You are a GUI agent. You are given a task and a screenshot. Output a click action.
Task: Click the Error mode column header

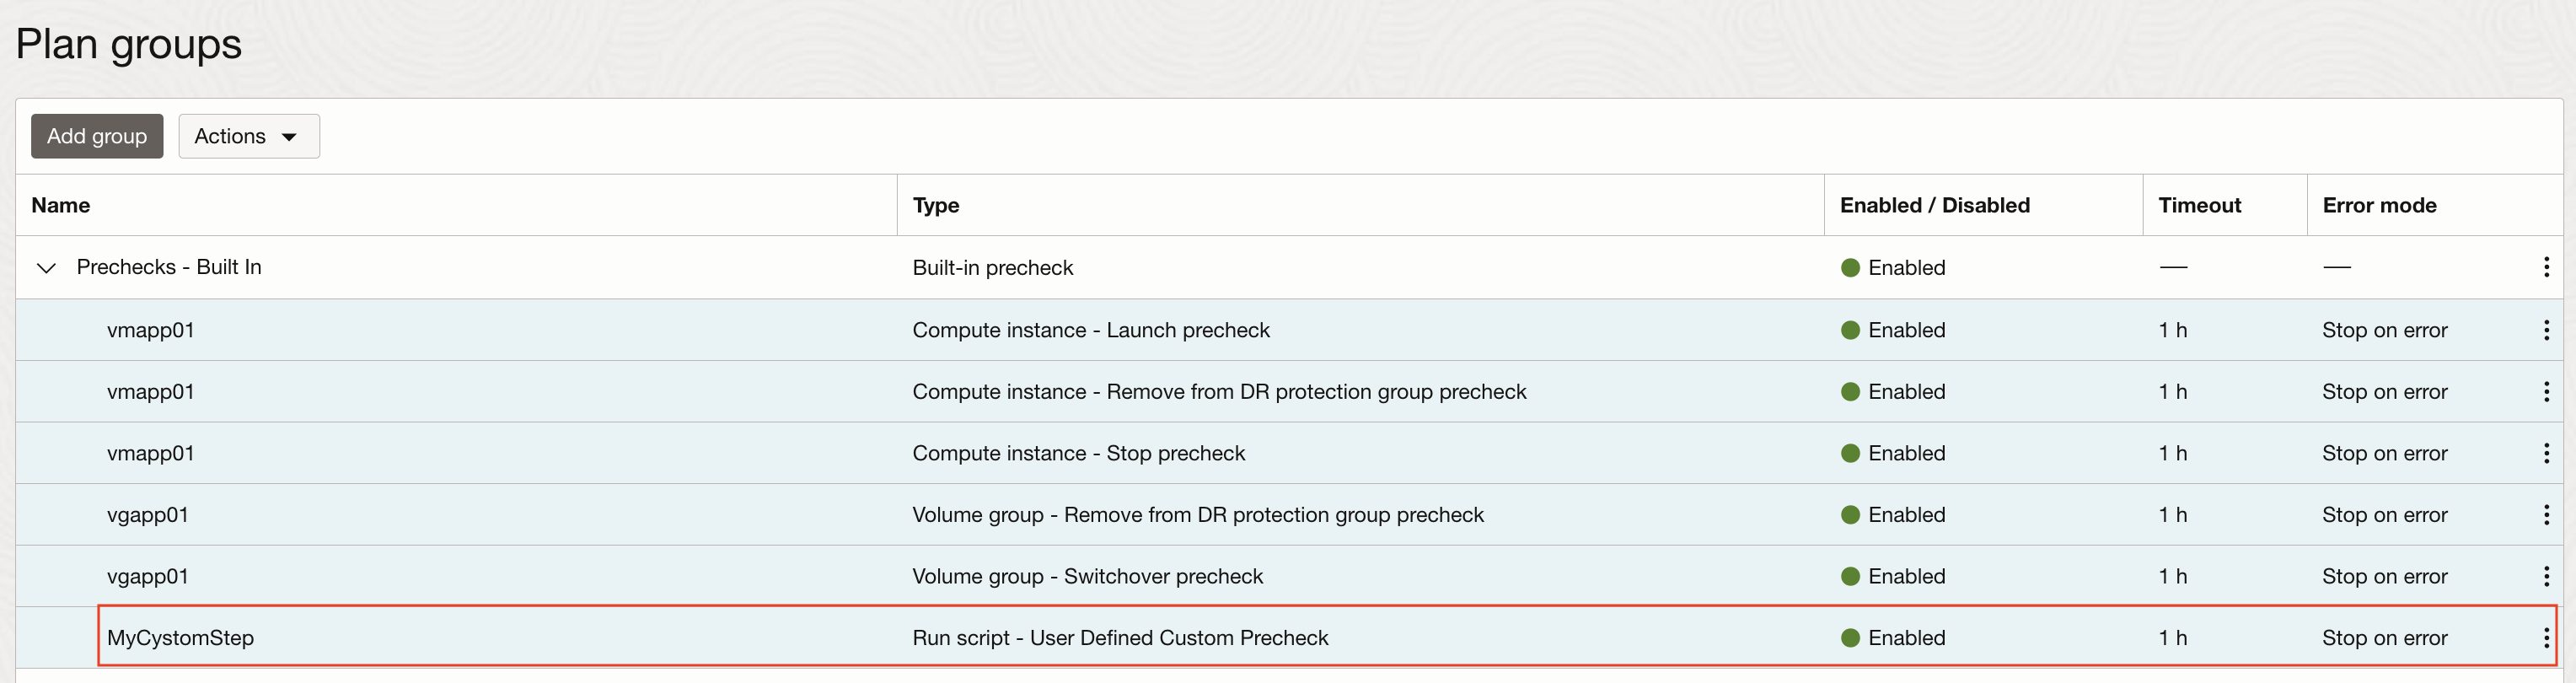point(2379,205)
